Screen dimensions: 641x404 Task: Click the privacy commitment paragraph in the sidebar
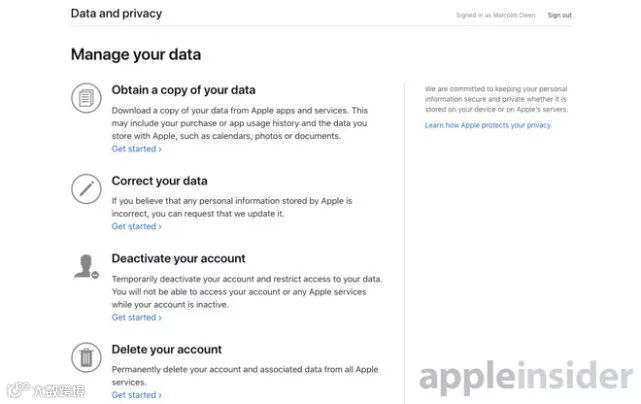click(496, 99)
